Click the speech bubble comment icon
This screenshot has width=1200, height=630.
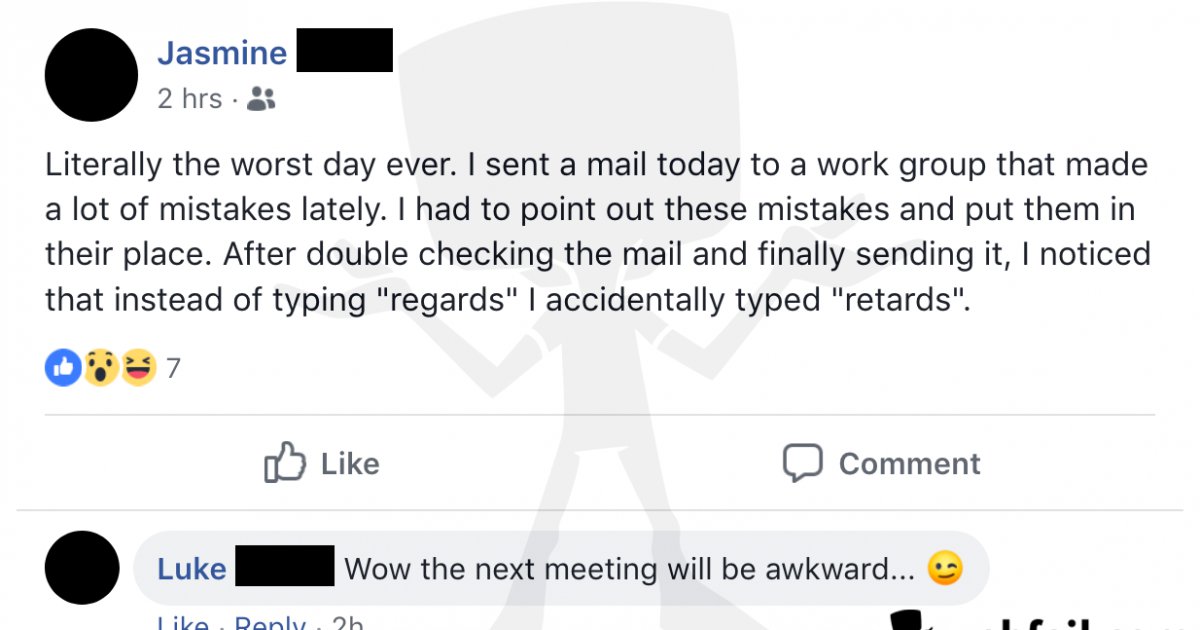coord(802,463)
